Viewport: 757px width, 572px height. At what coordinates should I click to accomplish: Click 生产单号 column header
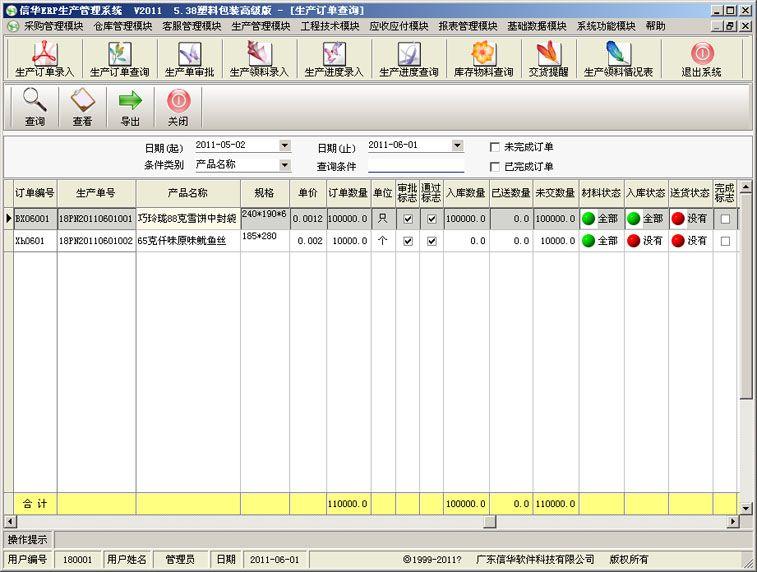coord(96,193)
